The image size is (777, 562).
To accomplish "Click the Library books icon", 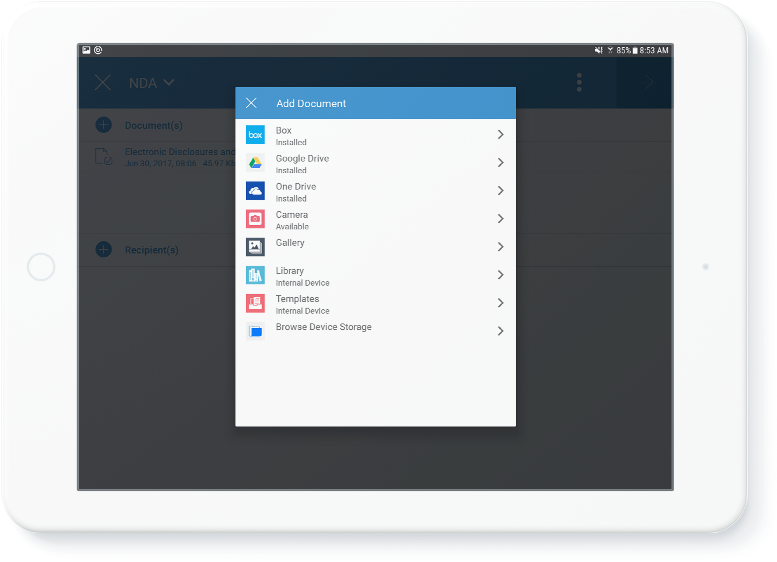I will [x=255, y=275].
